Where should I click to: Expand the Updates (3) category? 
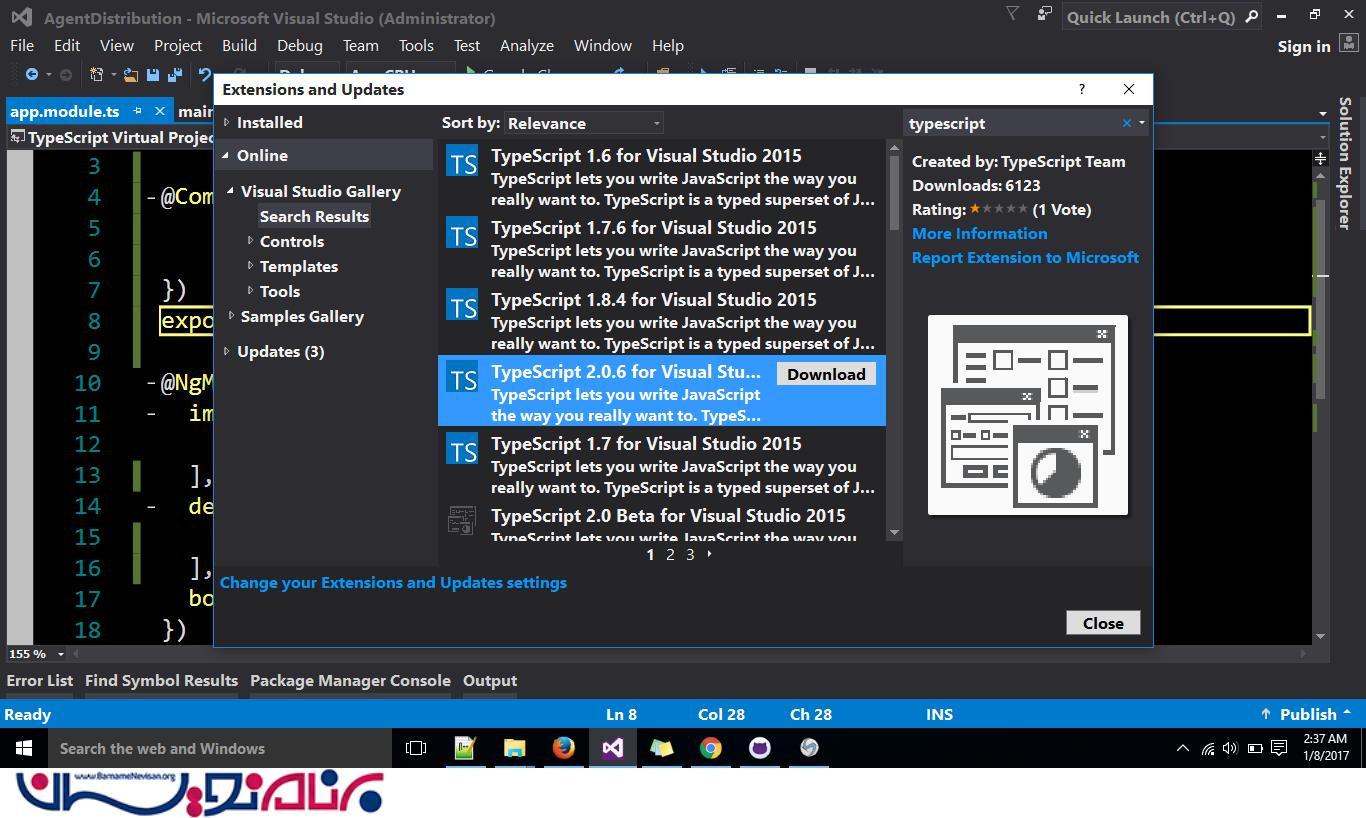click(x=227, y=351)
